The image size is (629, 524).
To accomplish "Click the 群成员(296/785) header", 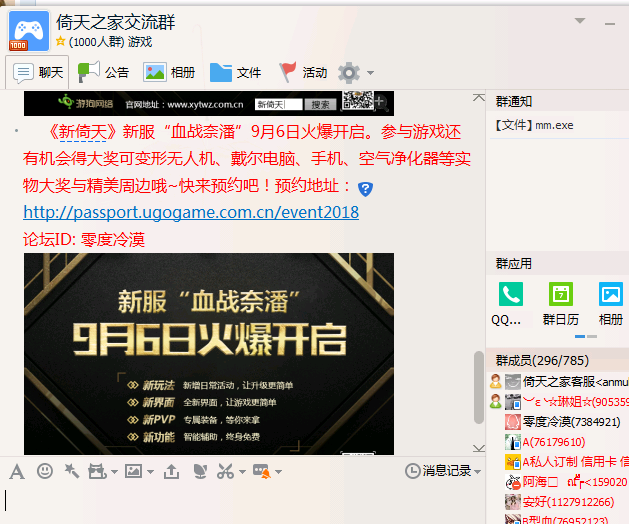I will (x=542, y=360).
